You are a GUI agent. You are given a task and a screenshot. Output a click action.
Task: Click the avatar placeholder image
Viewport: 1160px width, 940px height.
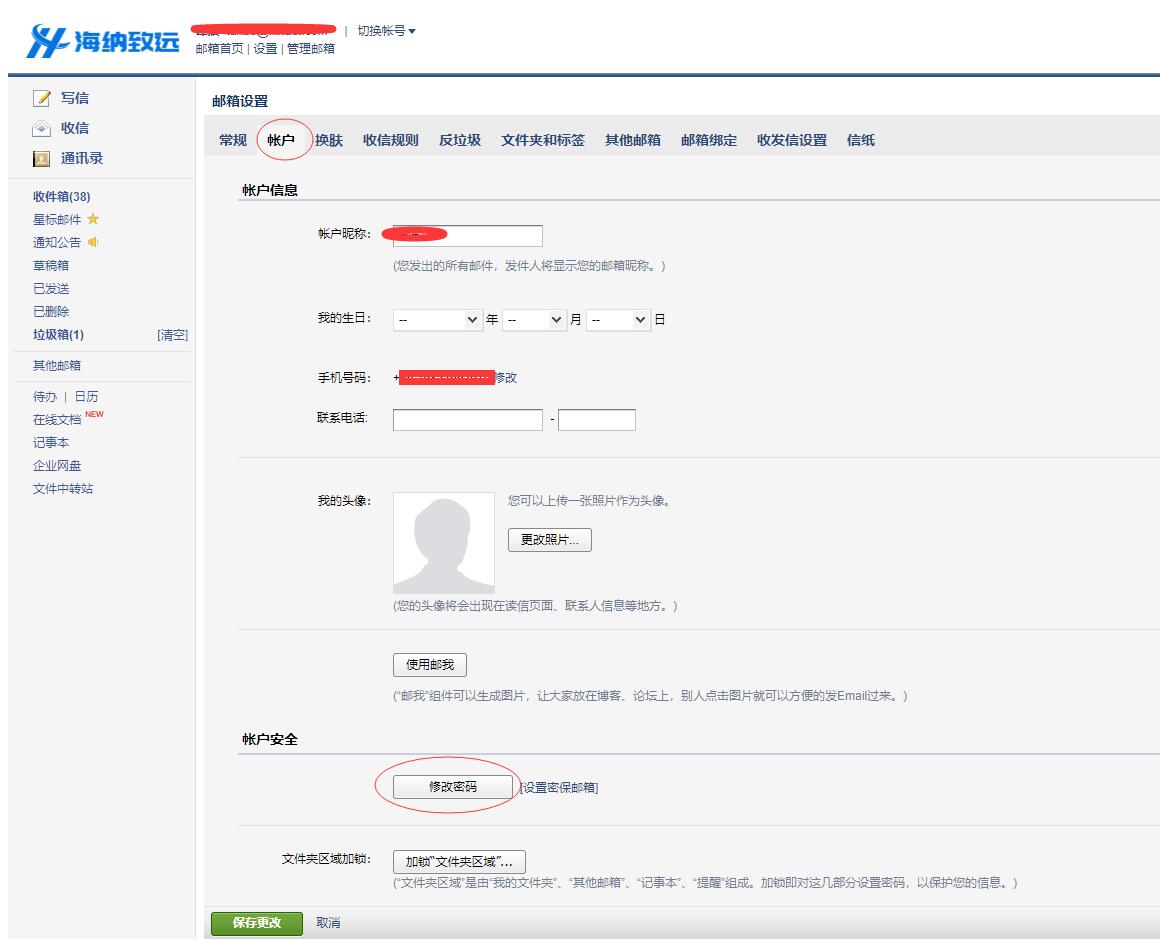click(x=444, y=543)
